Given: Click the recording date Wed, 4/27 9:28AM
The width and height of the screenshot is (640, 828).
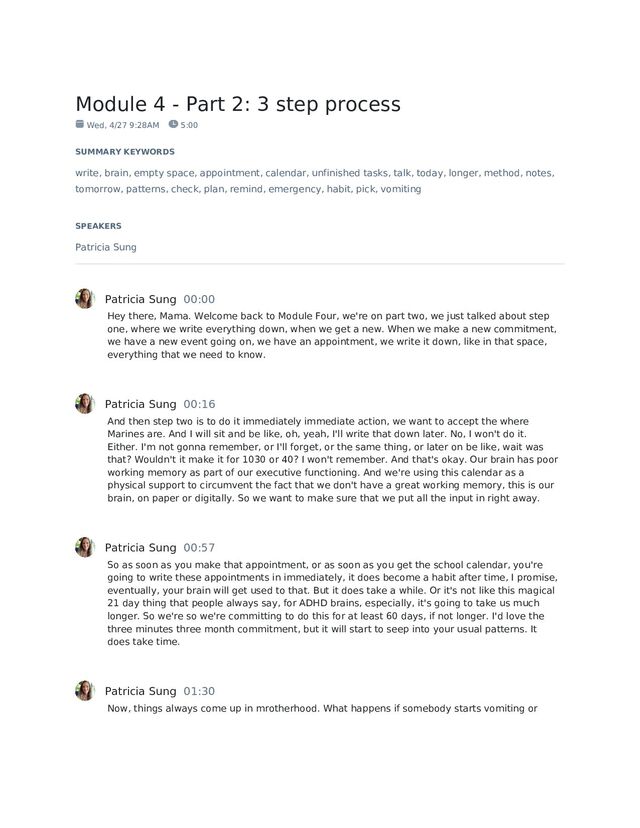Looking at the screenshot, I should pyautogui.click(x=123, y=125).
